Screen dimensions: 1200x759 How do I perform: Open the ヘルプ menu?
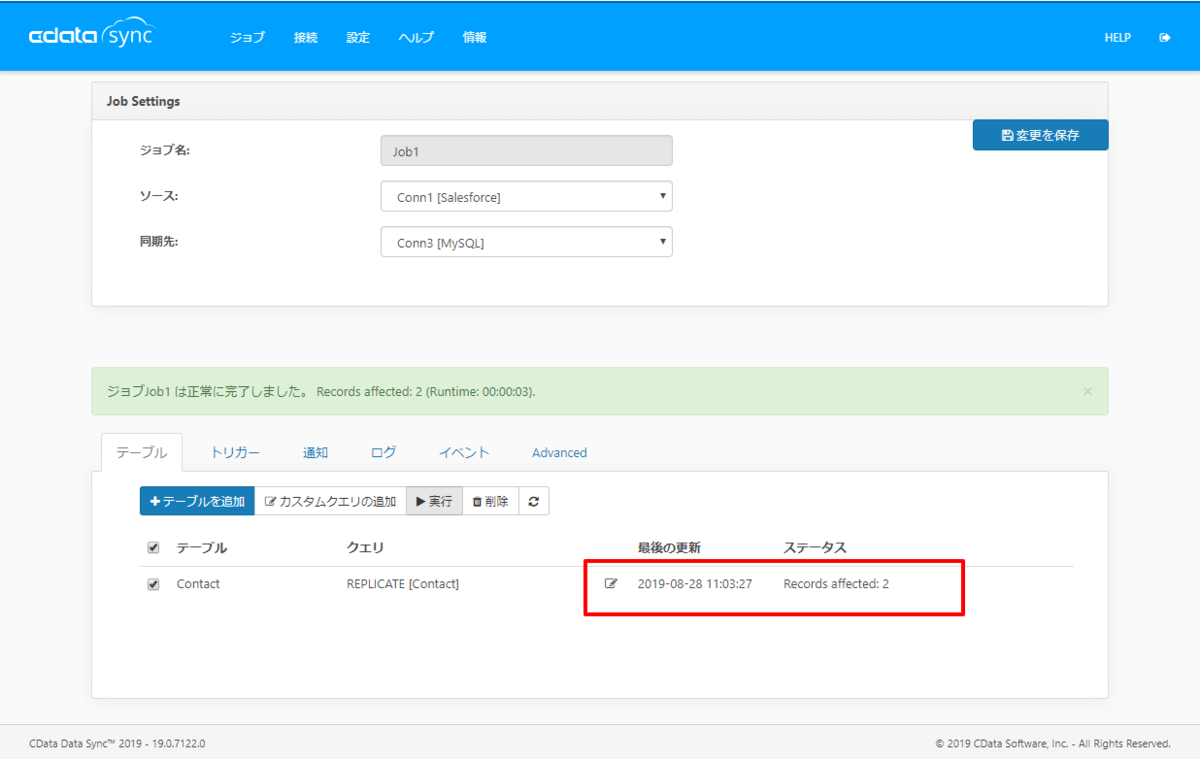pos(416,38)
